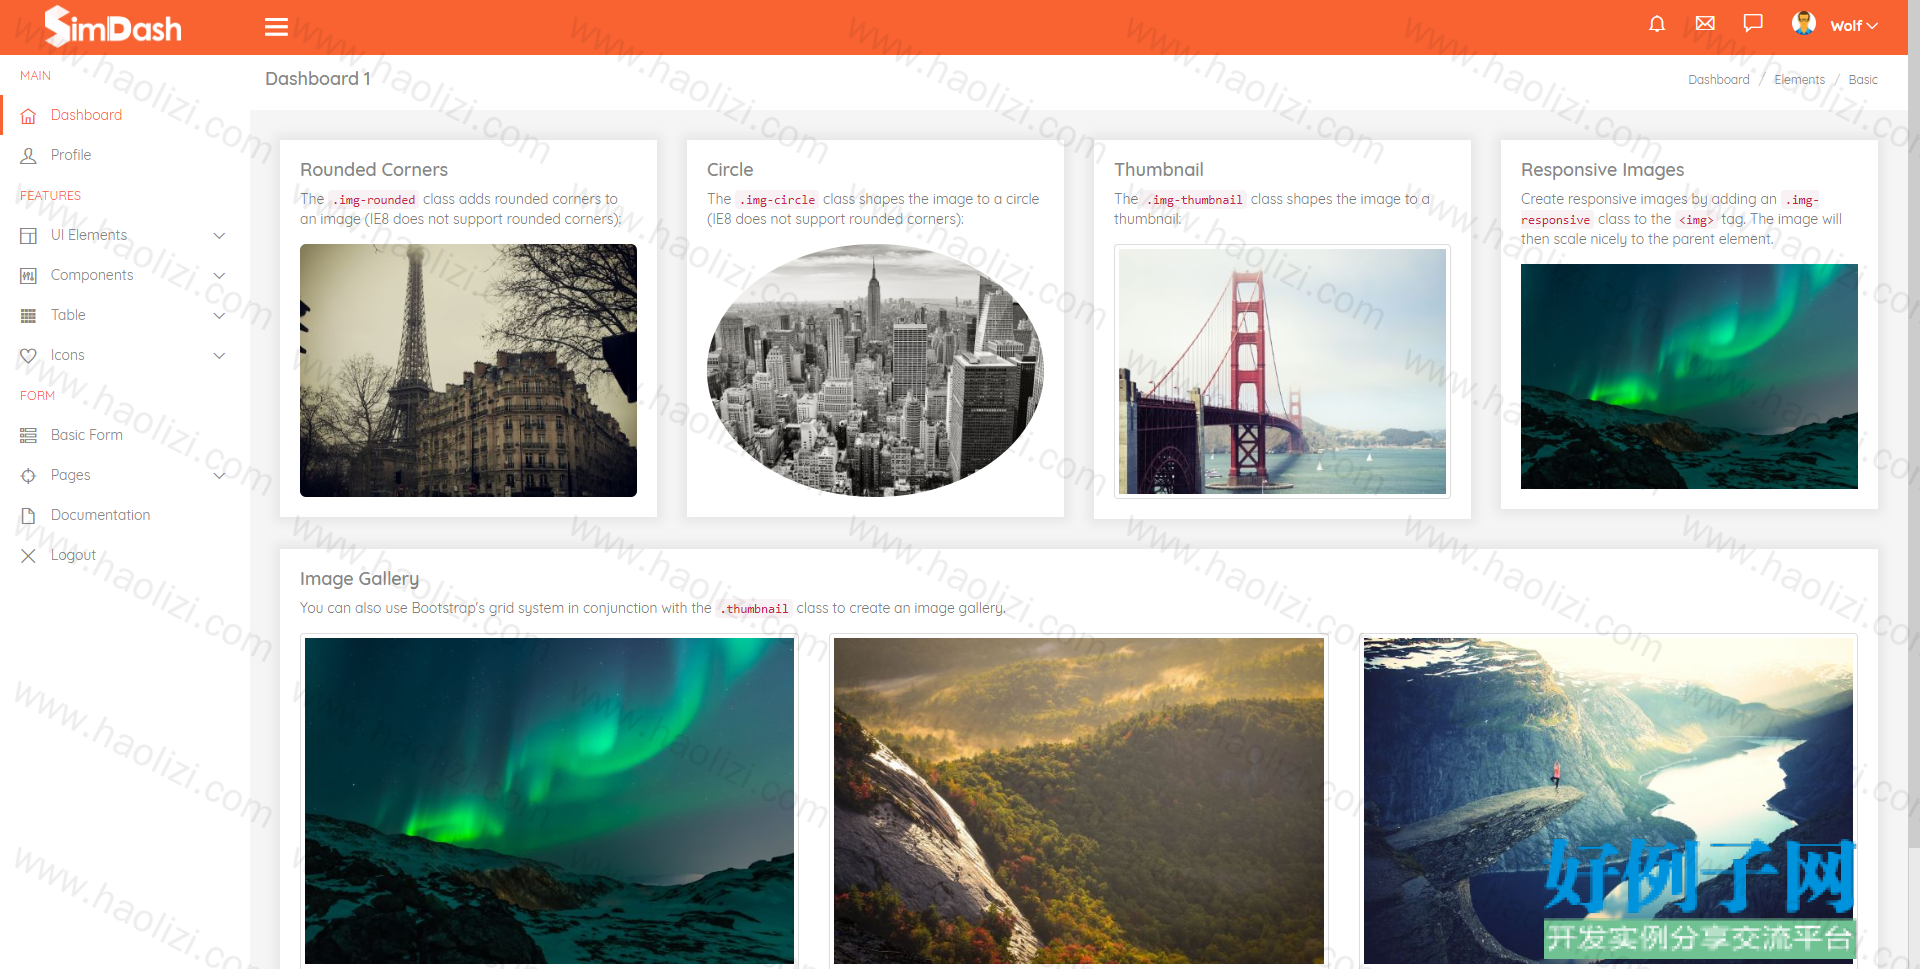Click the <img> code tag
The width and height of the screenshot is (1920, 969).
[1696, 220]
